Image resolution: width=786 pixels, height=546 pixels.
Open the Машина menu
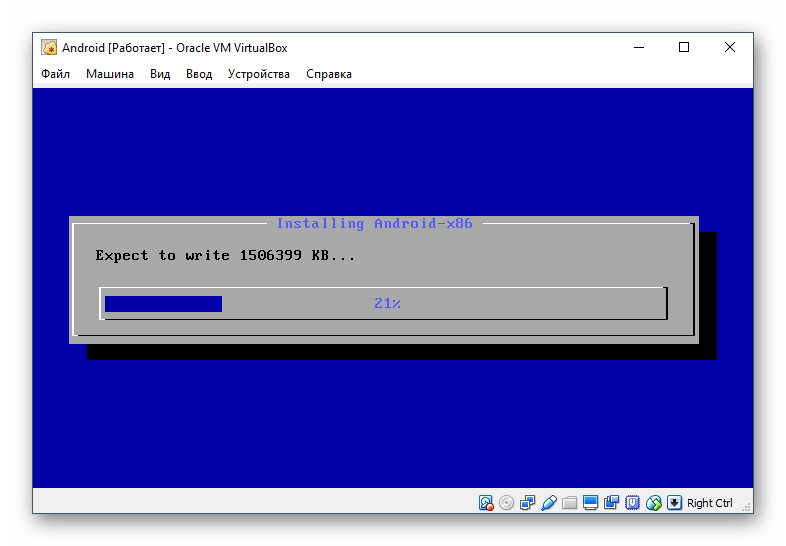coord(110,74)
